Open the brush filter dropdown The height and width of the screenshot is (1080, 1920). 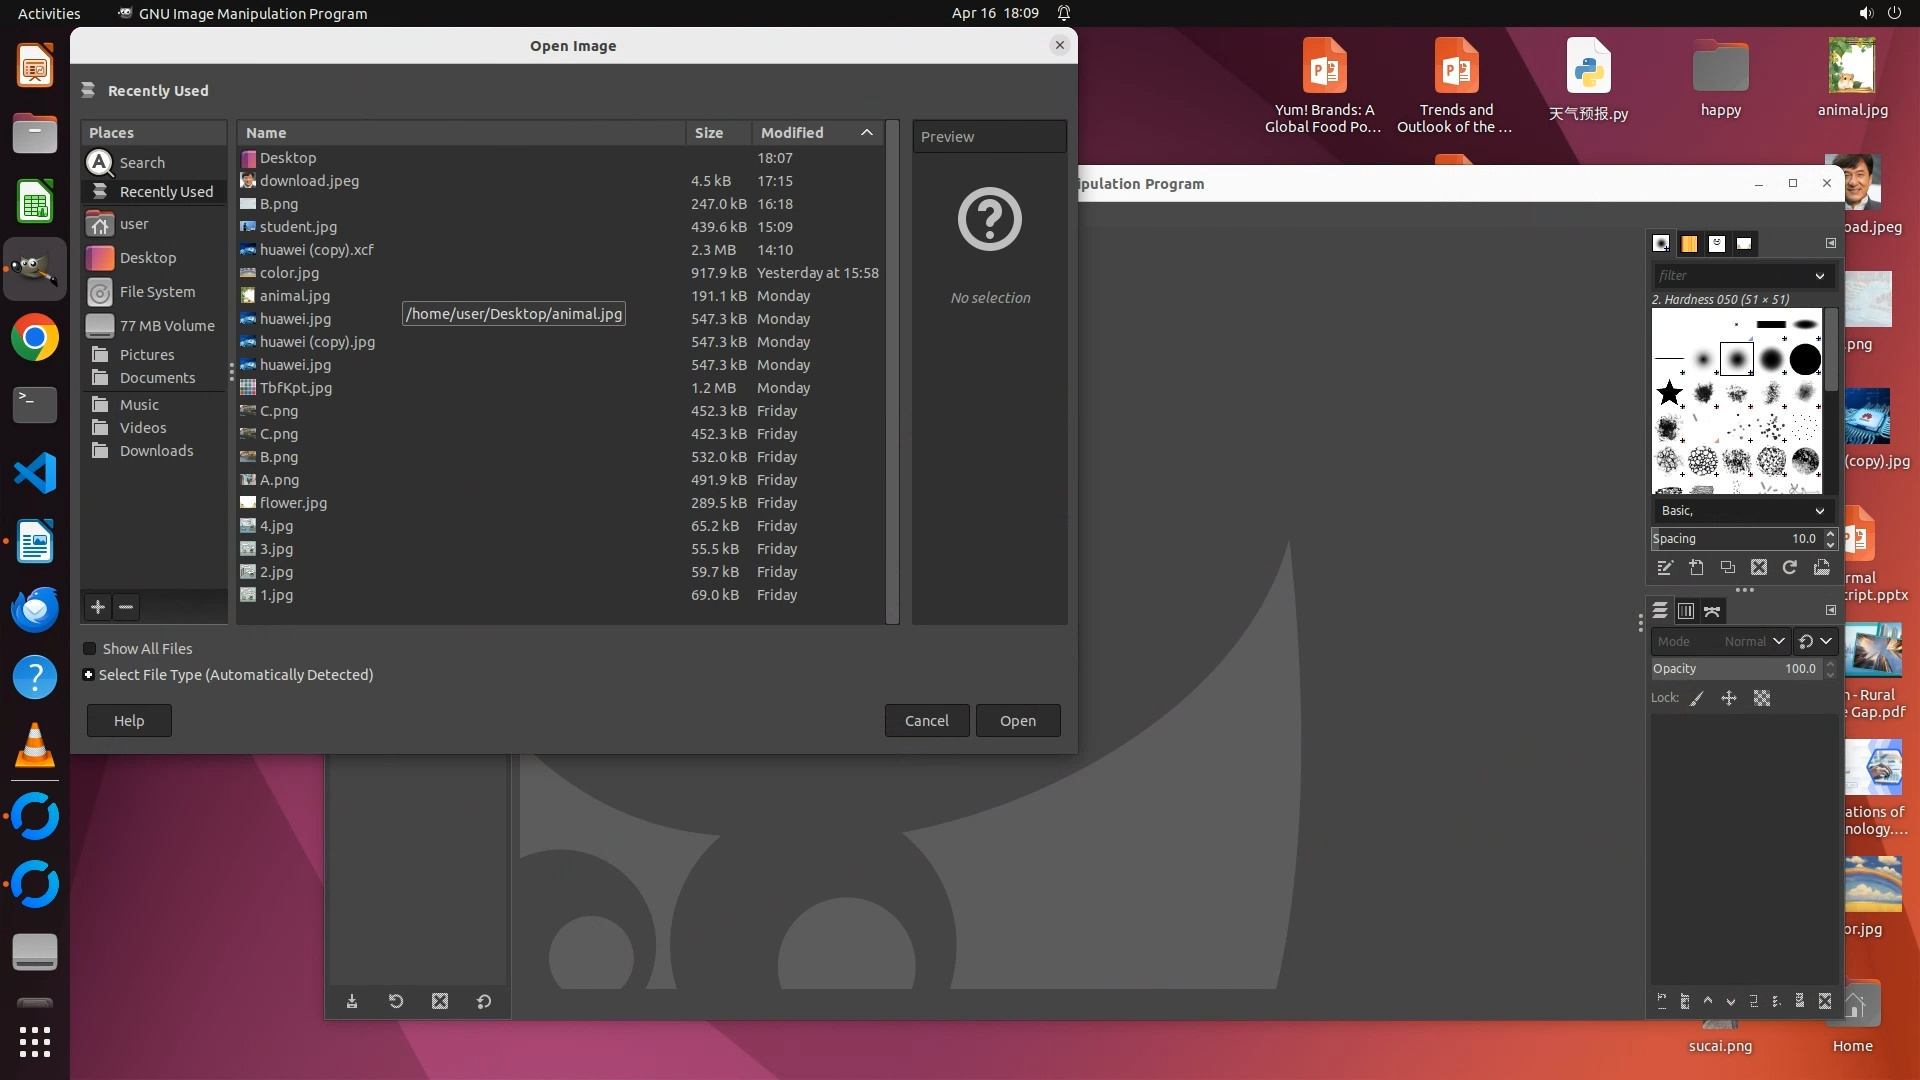(x=1819, y=276)
